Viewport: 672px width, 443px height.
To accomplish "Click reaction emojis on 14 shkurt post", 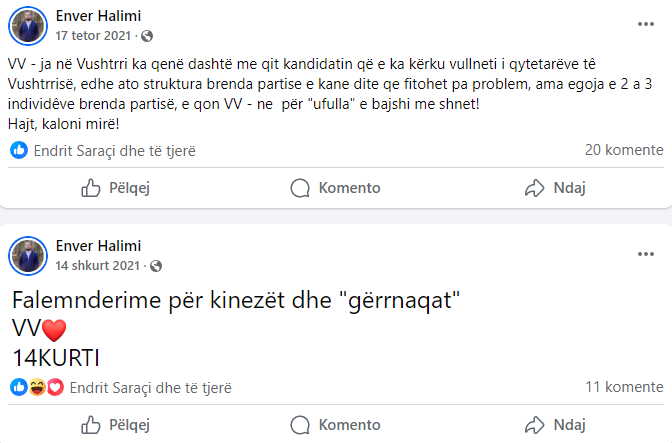I will pyautogui.click(x=37, y=387).
